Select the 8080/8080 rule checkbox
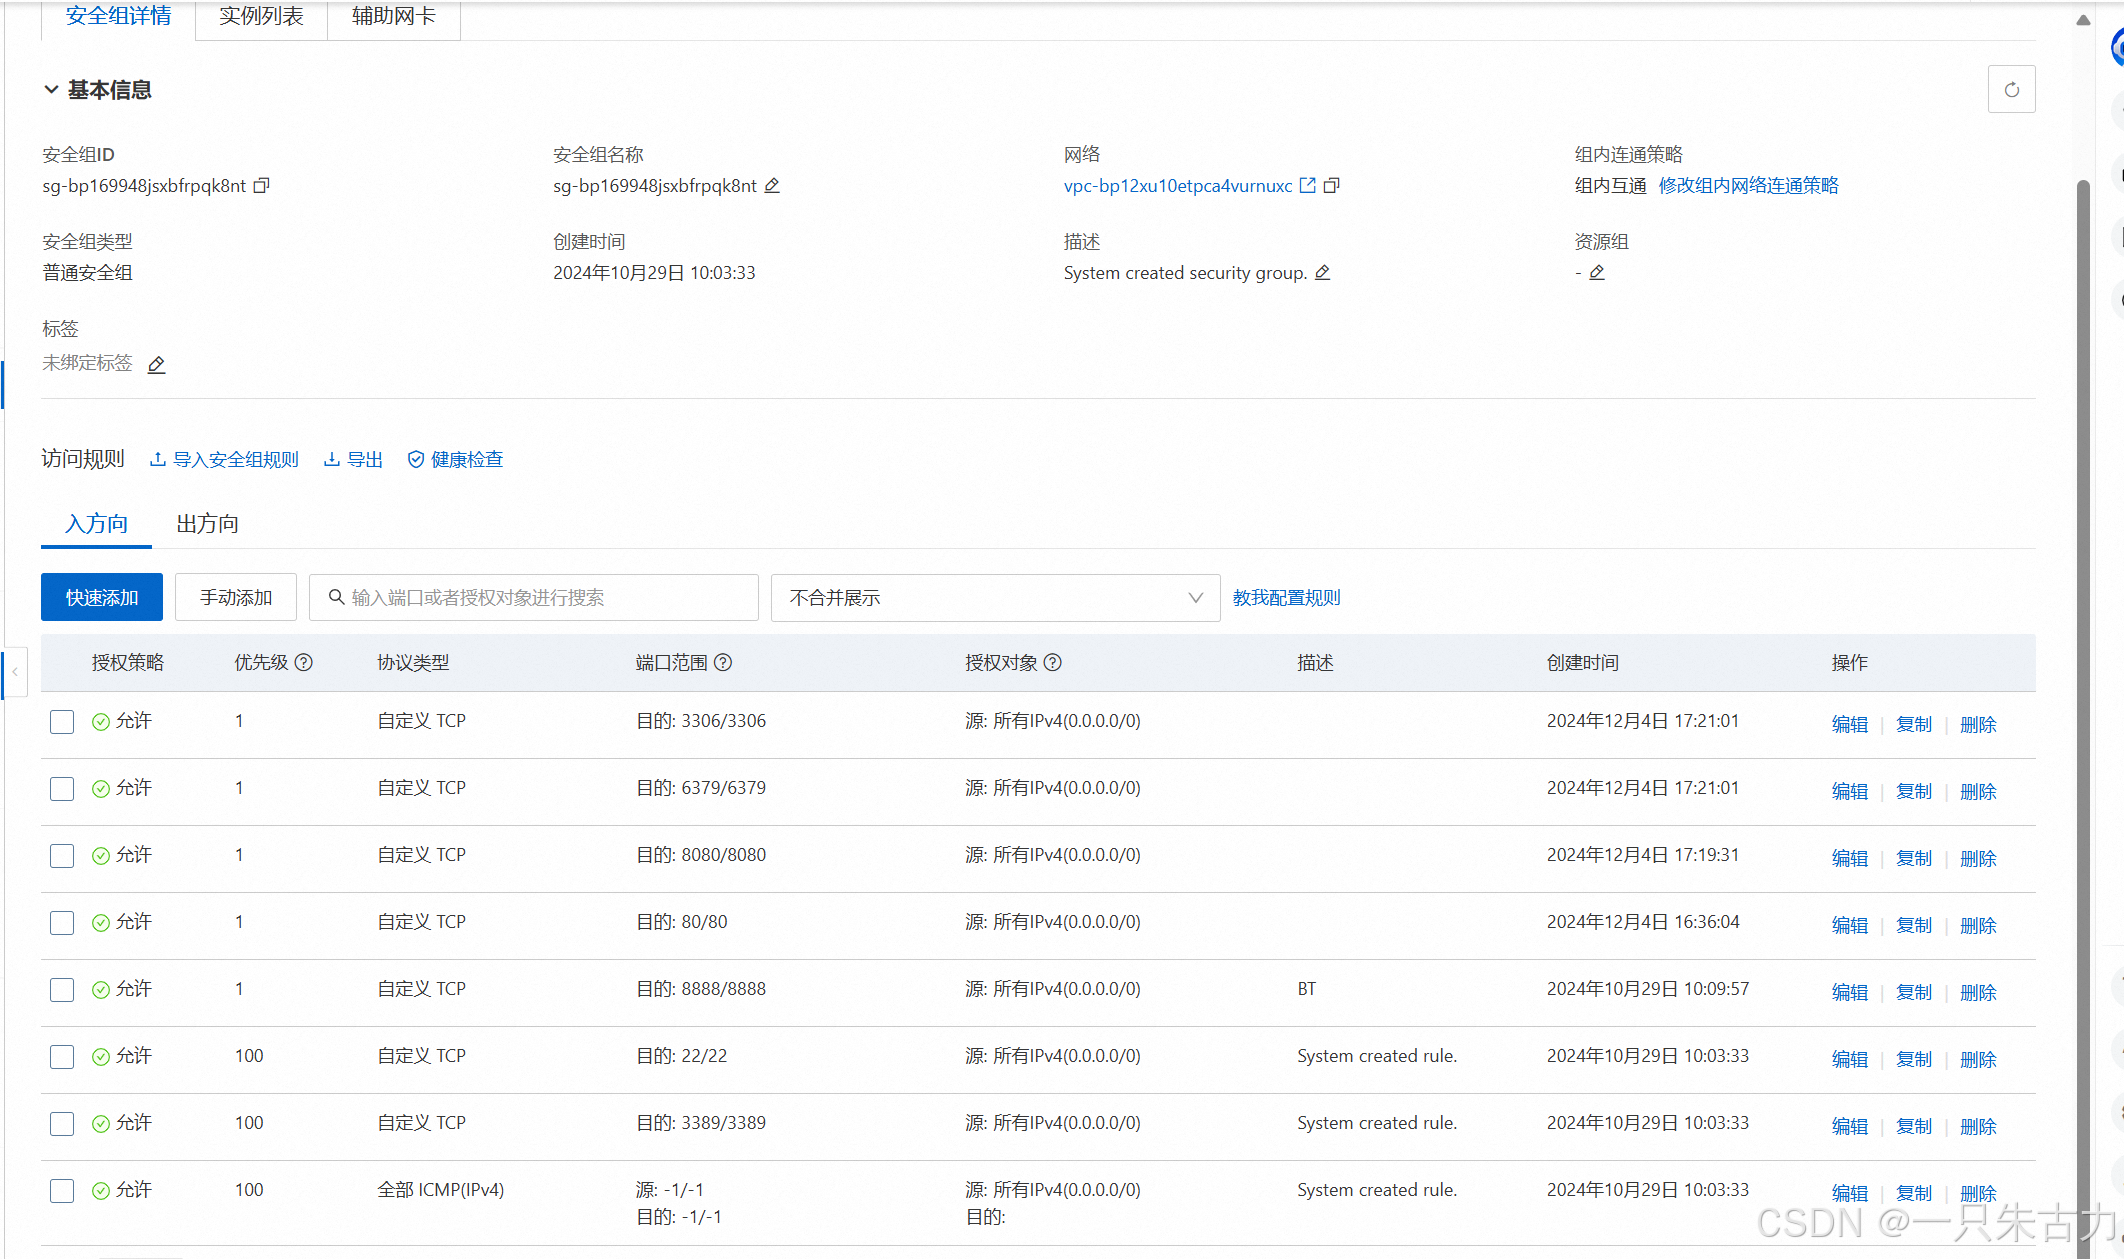 pyautogui.click(x=62, y=856)
